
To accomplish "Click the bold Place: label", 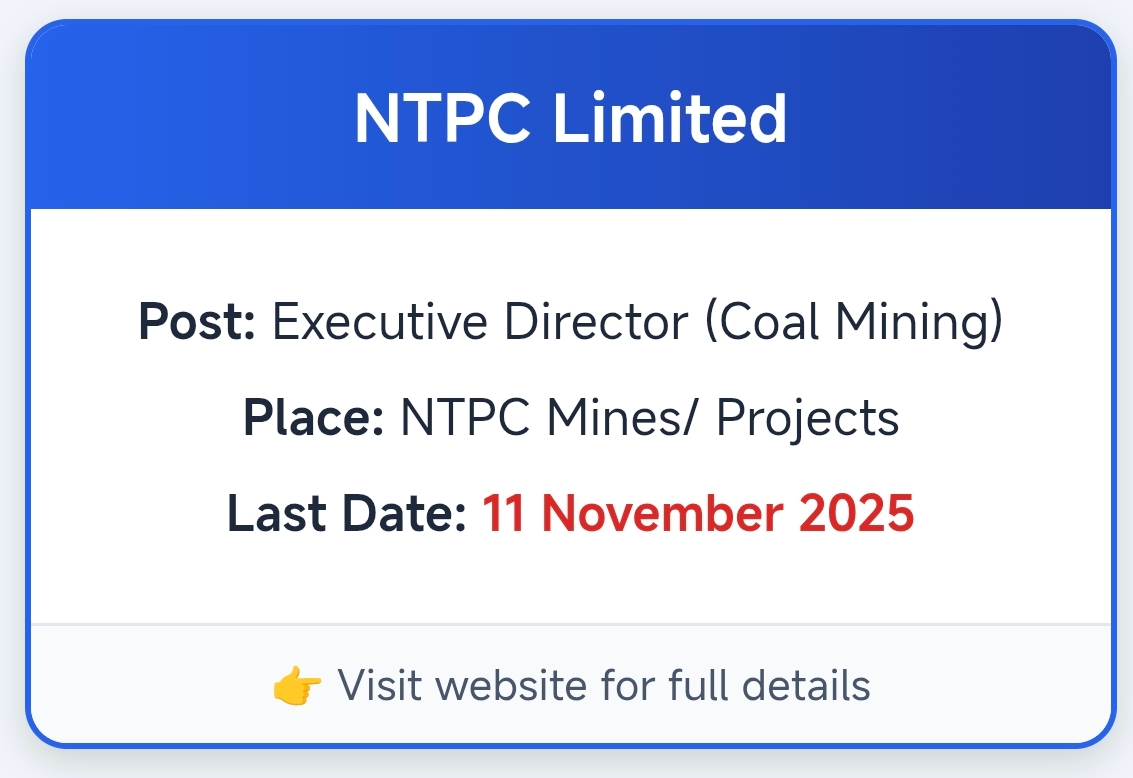I will (x=313, y=417).
